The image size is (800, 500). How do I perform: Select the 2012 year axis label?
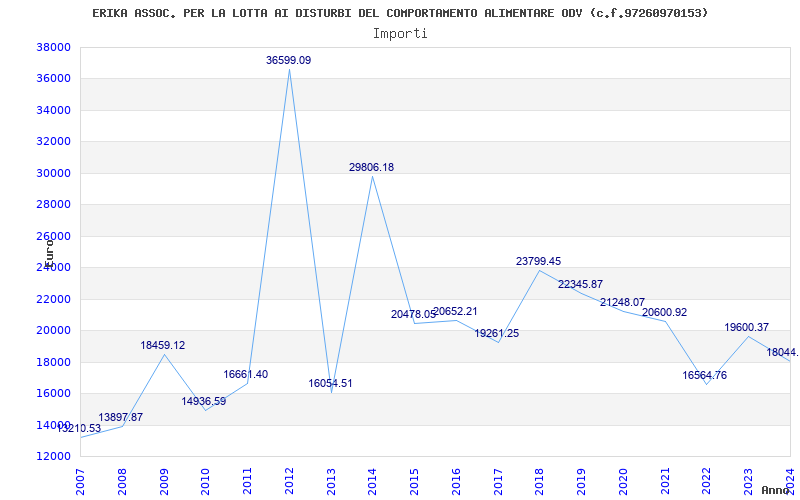(289, 481)
